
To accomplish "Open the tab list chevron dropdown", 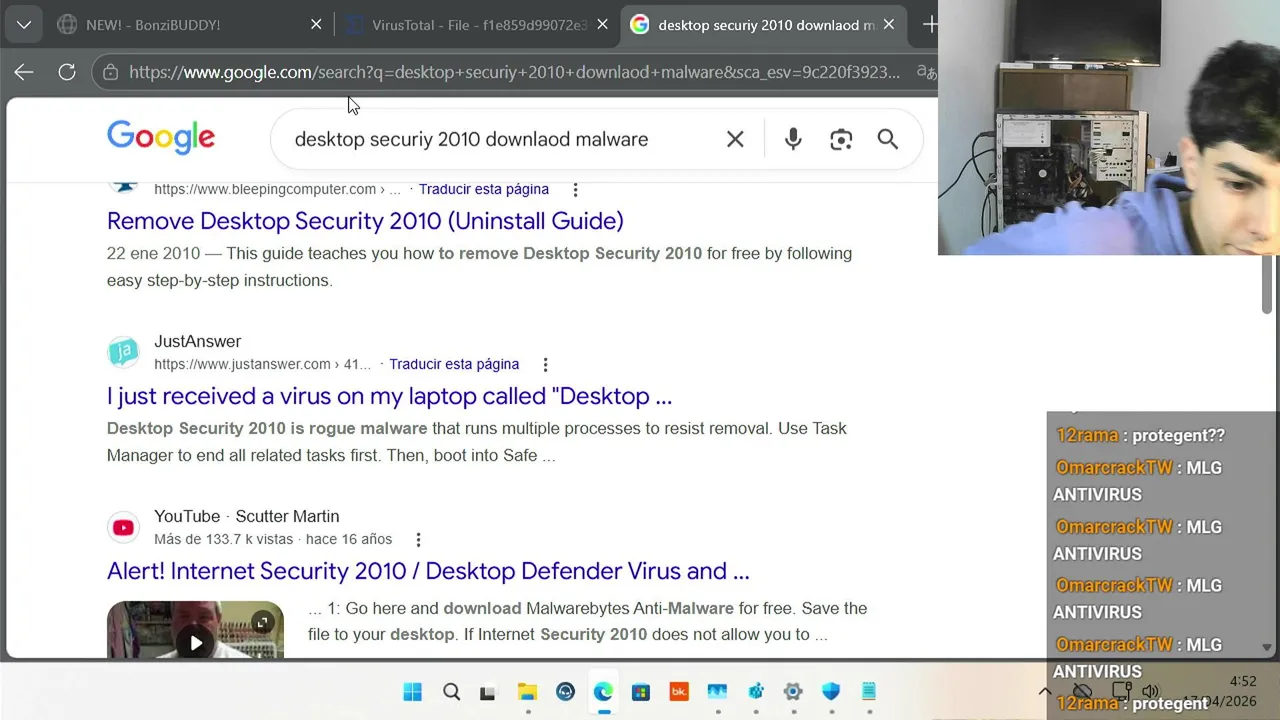I will [23, 25].
